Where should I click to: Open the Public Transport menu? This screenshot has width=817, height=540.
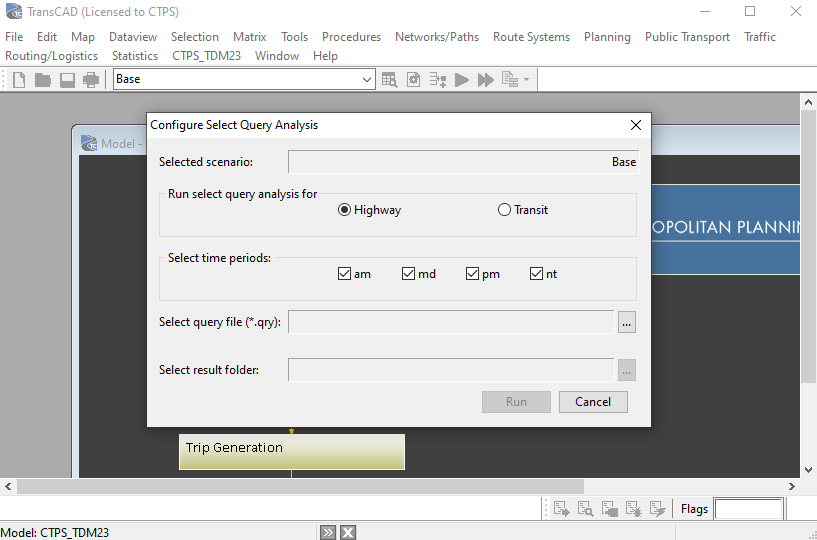tap(687, 37)
